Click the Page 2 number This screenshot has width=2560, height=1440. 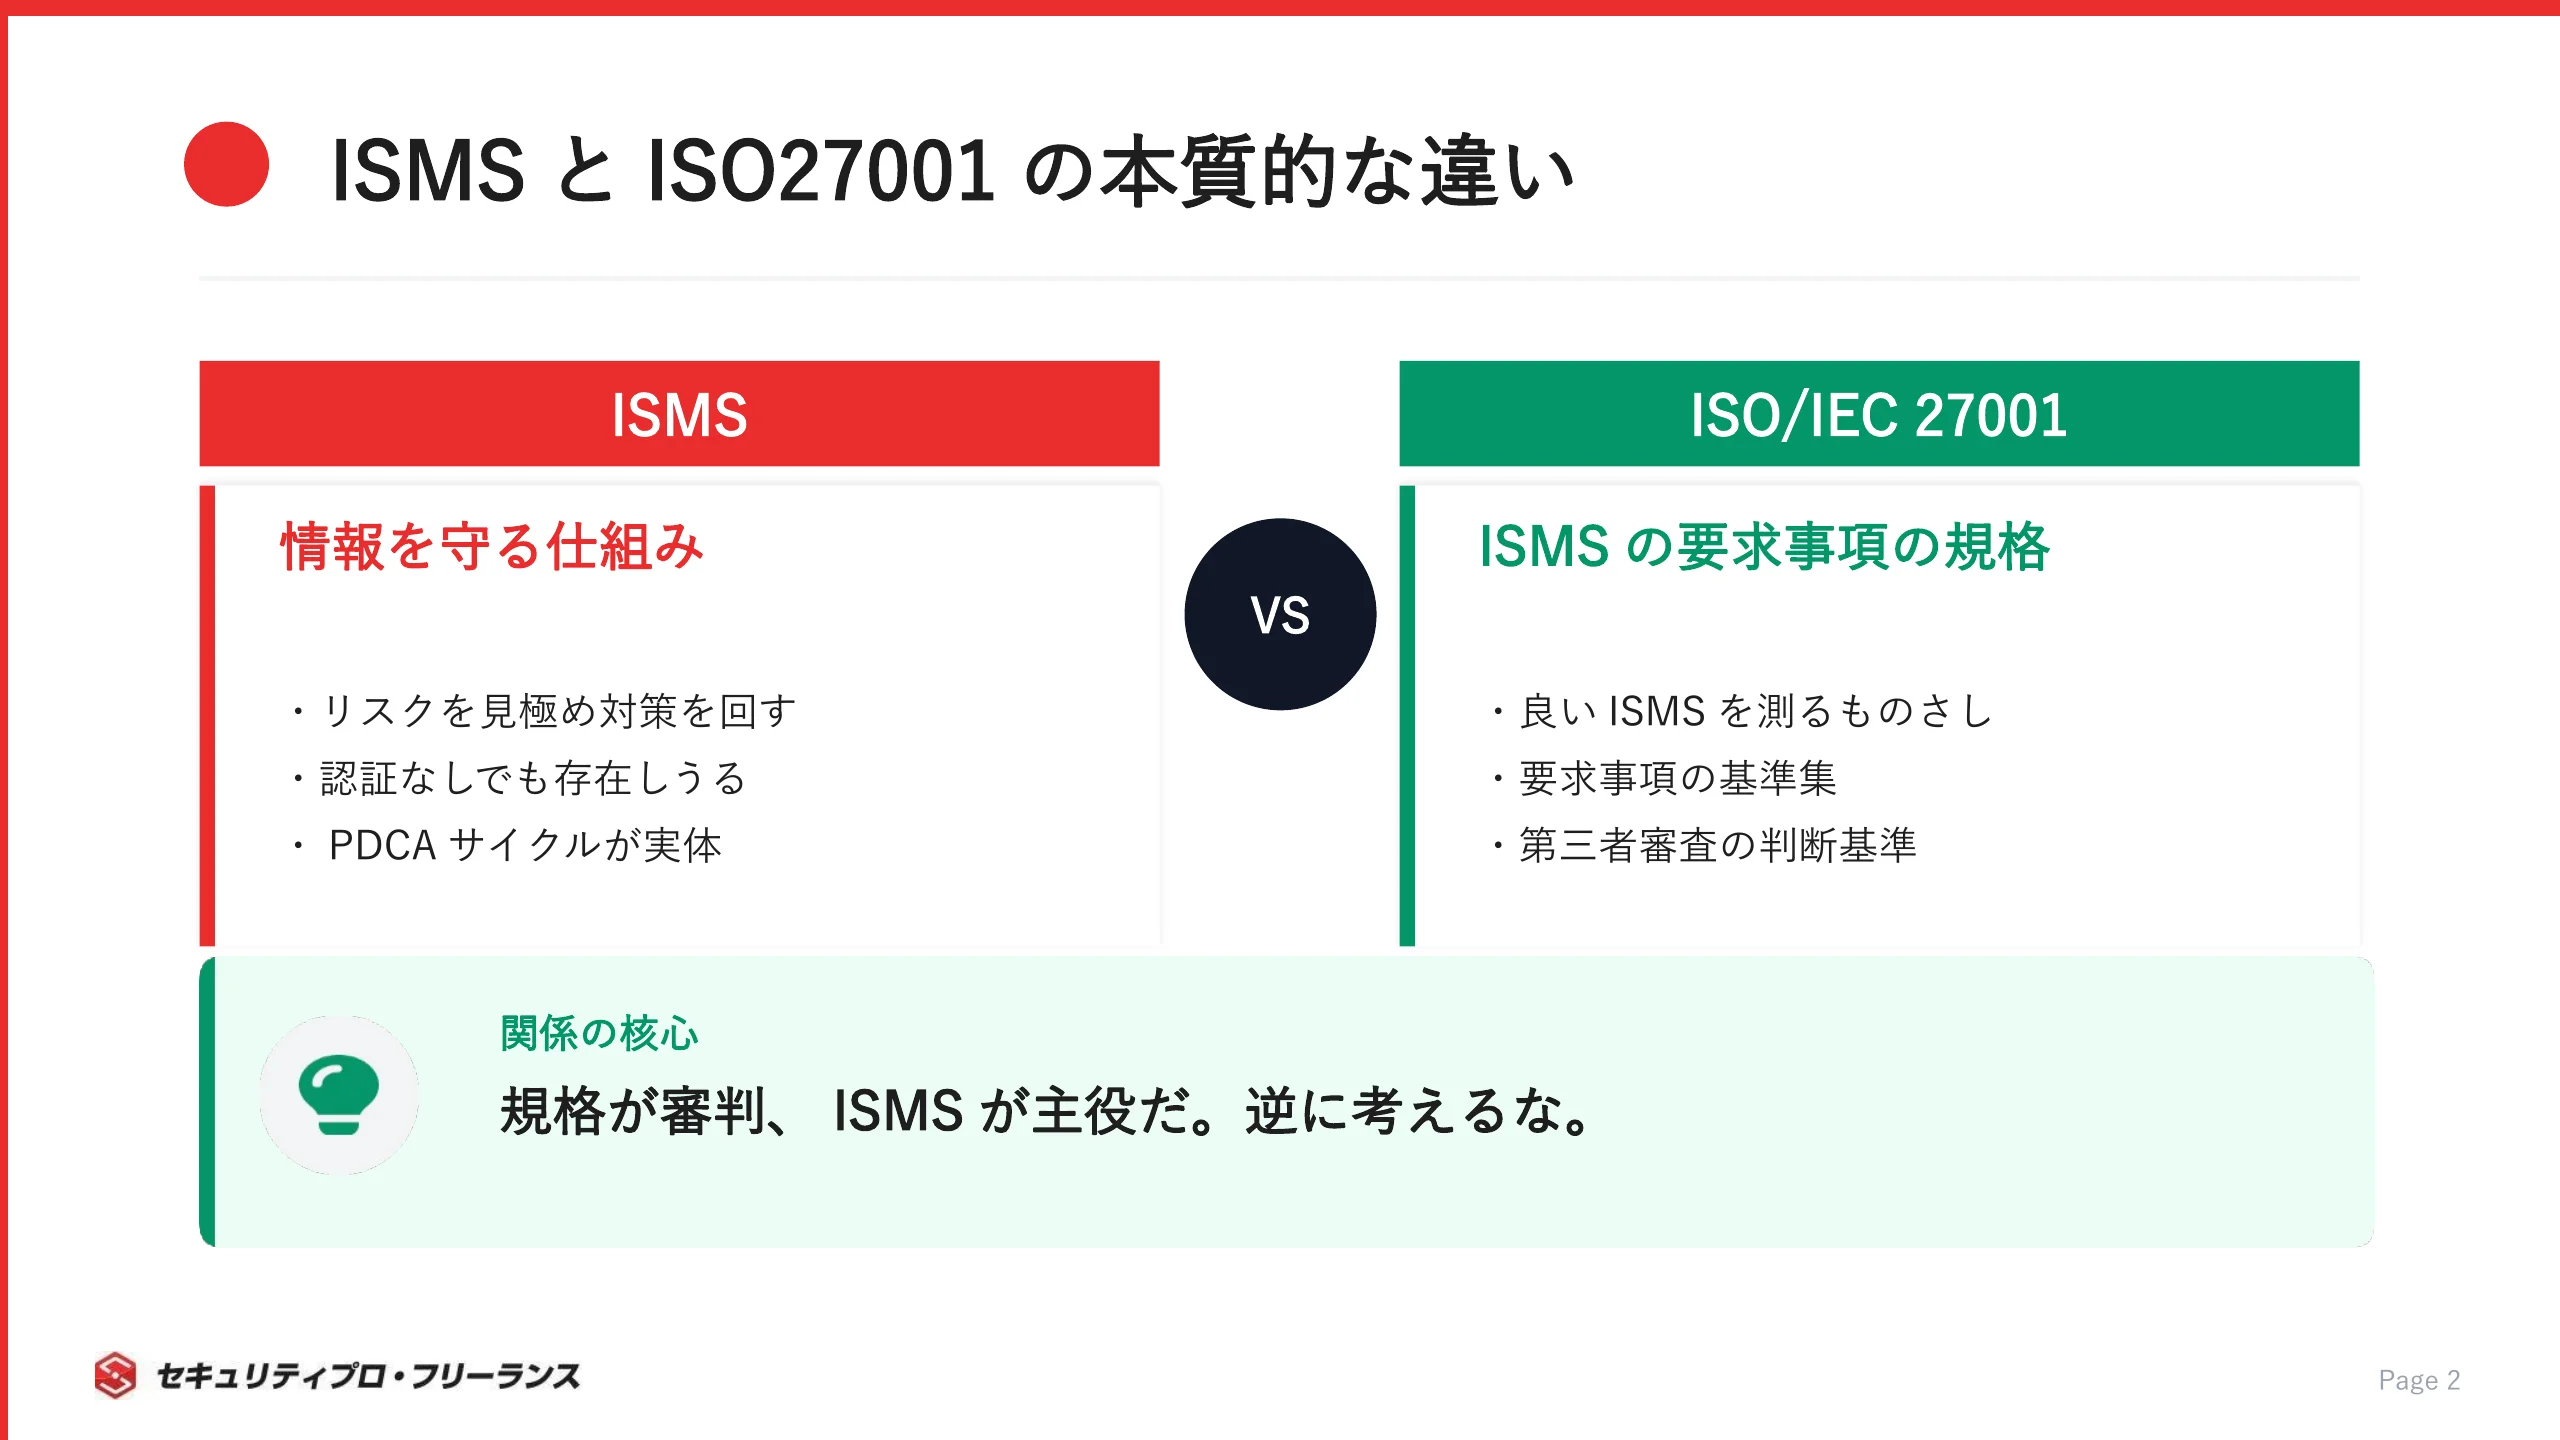click(x=2418, y=1380)
